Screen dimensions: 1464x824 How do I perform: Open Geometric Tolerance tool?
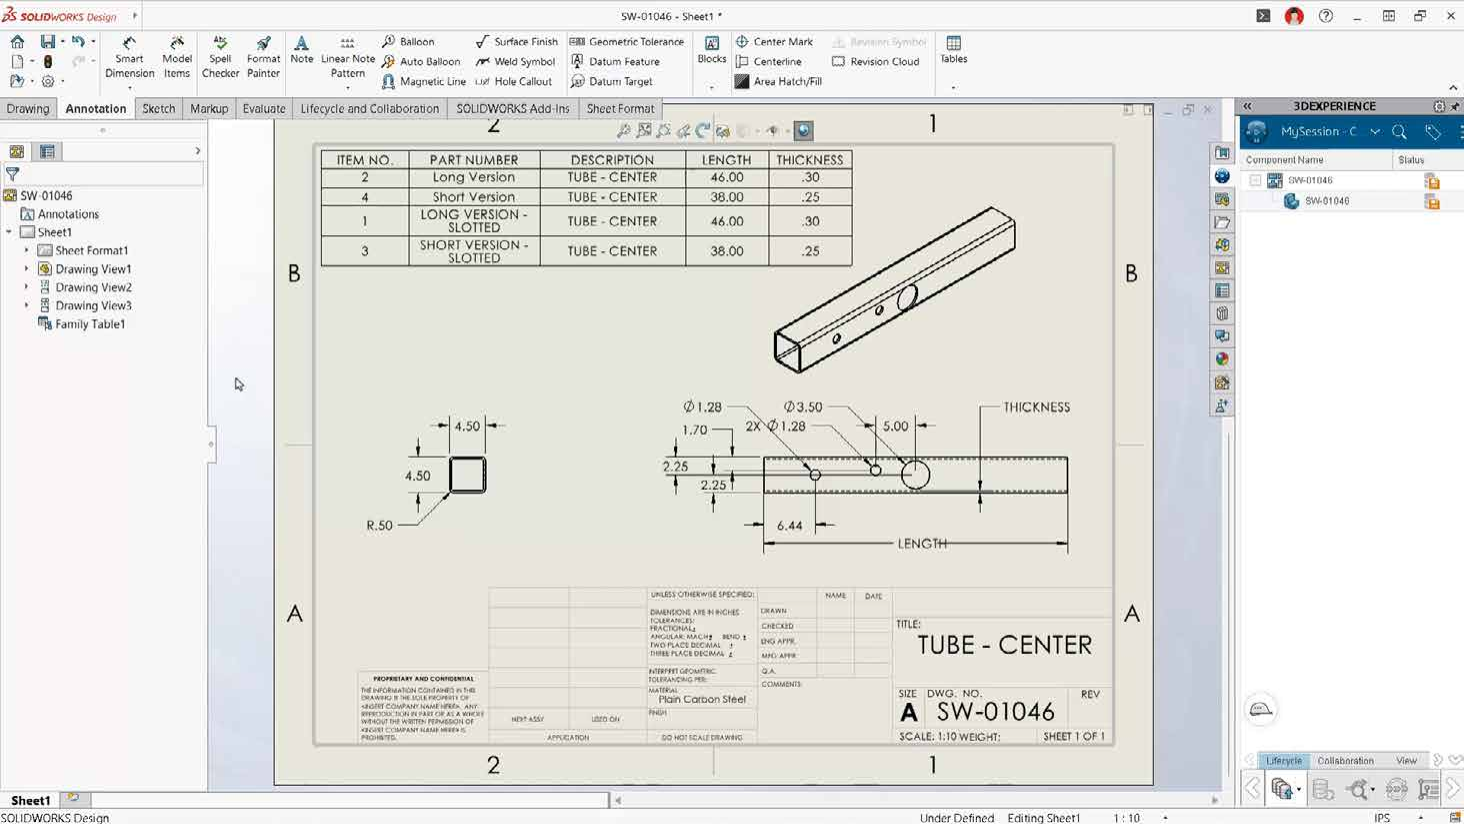(627, 42)
